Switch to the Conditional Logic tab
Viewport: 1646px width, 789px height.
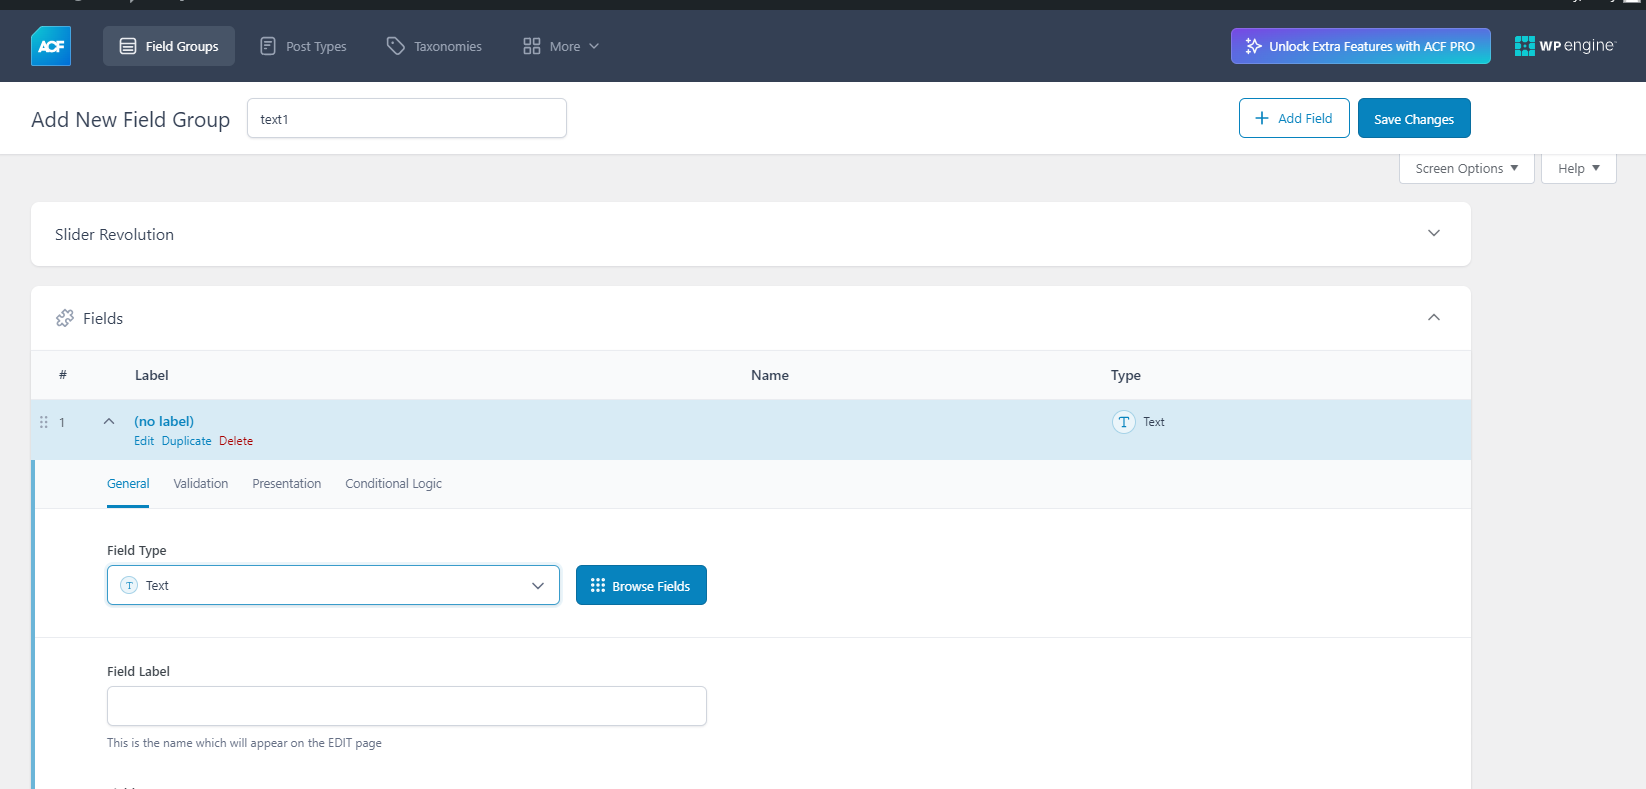[x=393, y=484]
